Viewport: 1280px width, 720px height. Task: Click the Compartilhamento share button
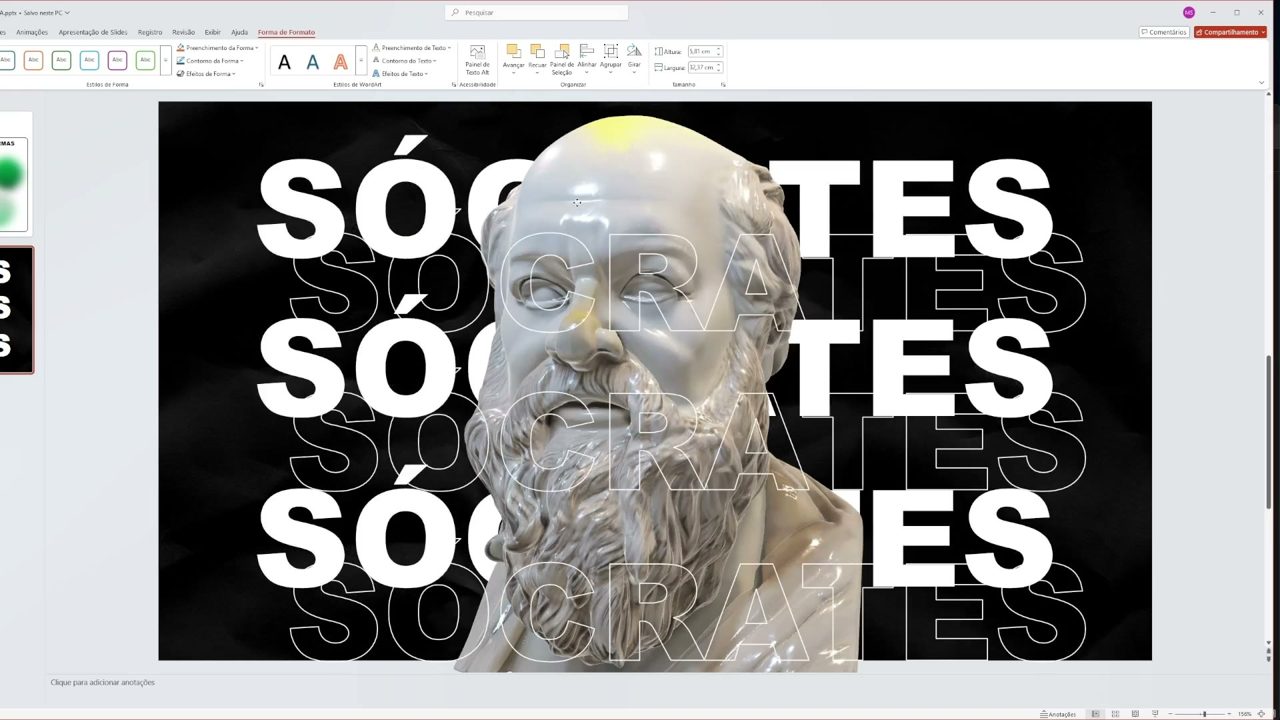pos(1230,32)
